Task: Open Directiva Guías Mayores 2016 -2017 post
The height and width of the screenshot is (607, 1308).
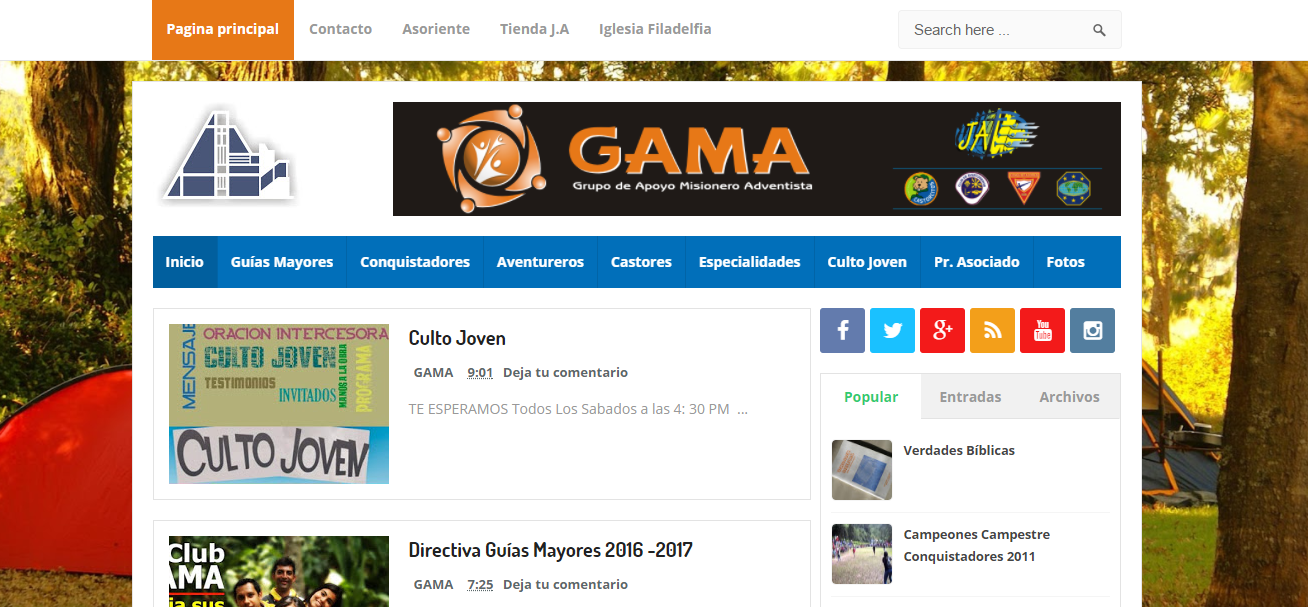Action: click(551, 550)
